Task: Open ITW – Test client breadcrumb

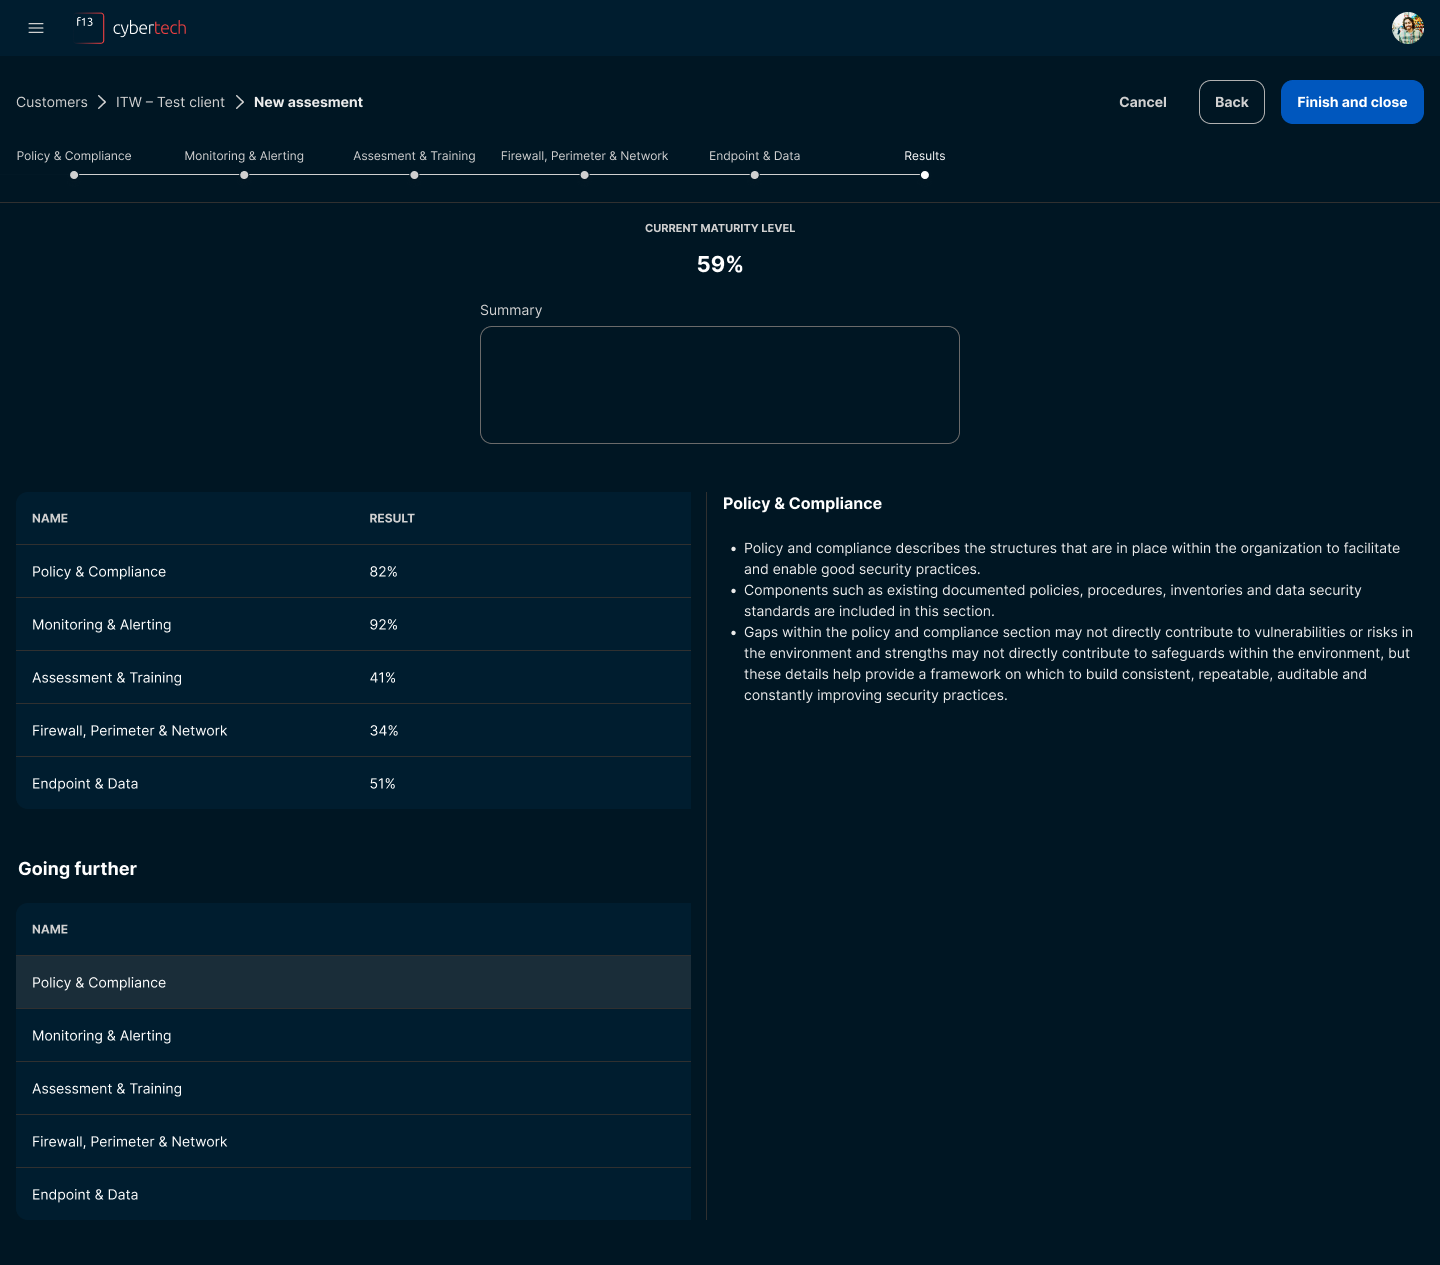Action: pos(170,102)
